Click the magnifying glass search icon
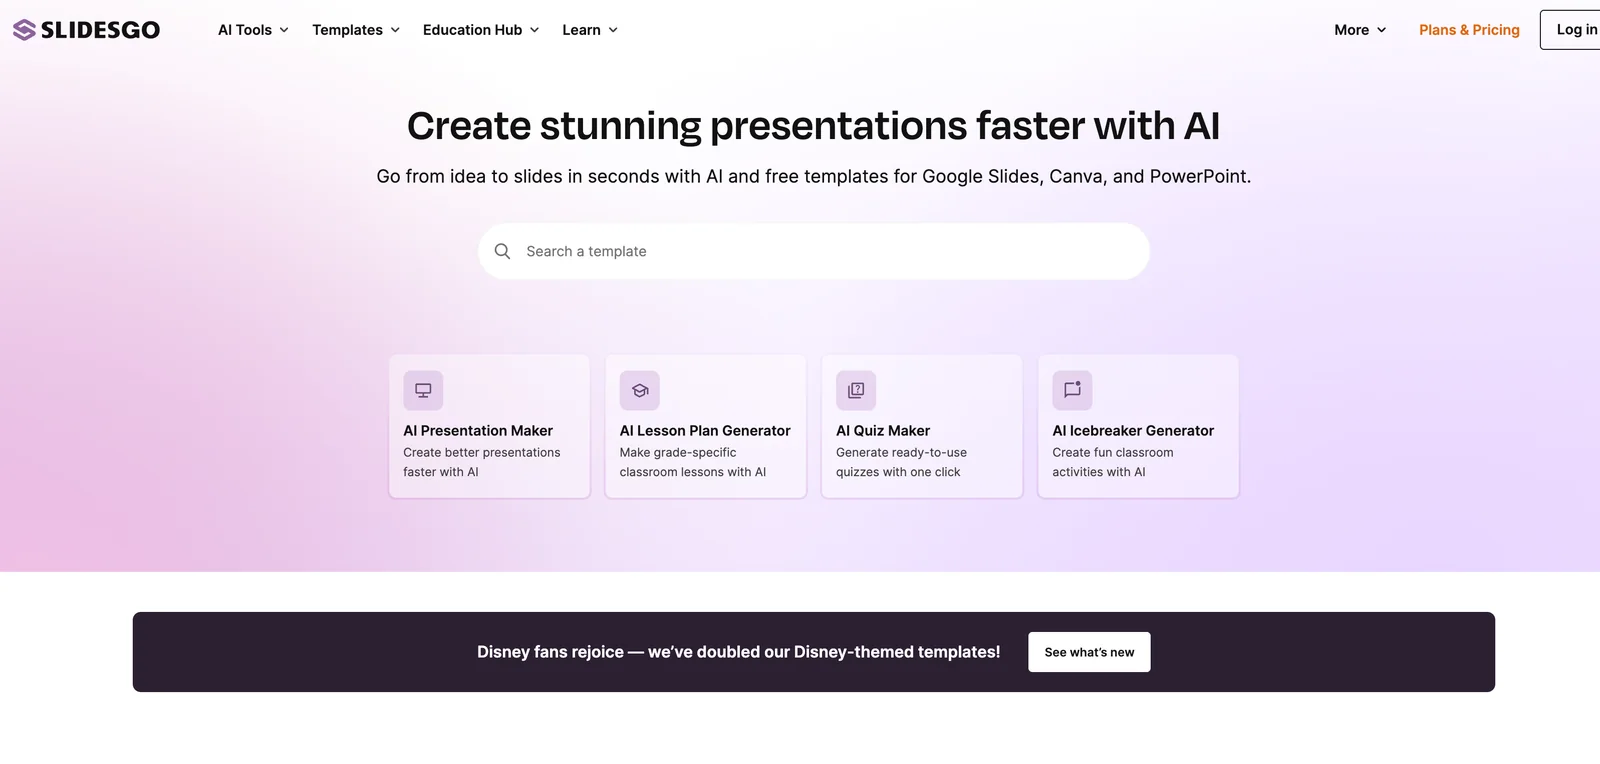This screenshot has width=1600, height=764. [502, 251]
